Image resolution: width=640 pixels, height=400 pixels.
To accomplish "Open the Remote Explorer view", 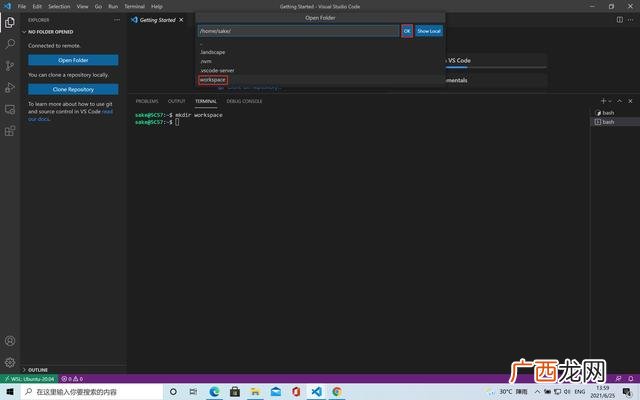I will 10,109.
